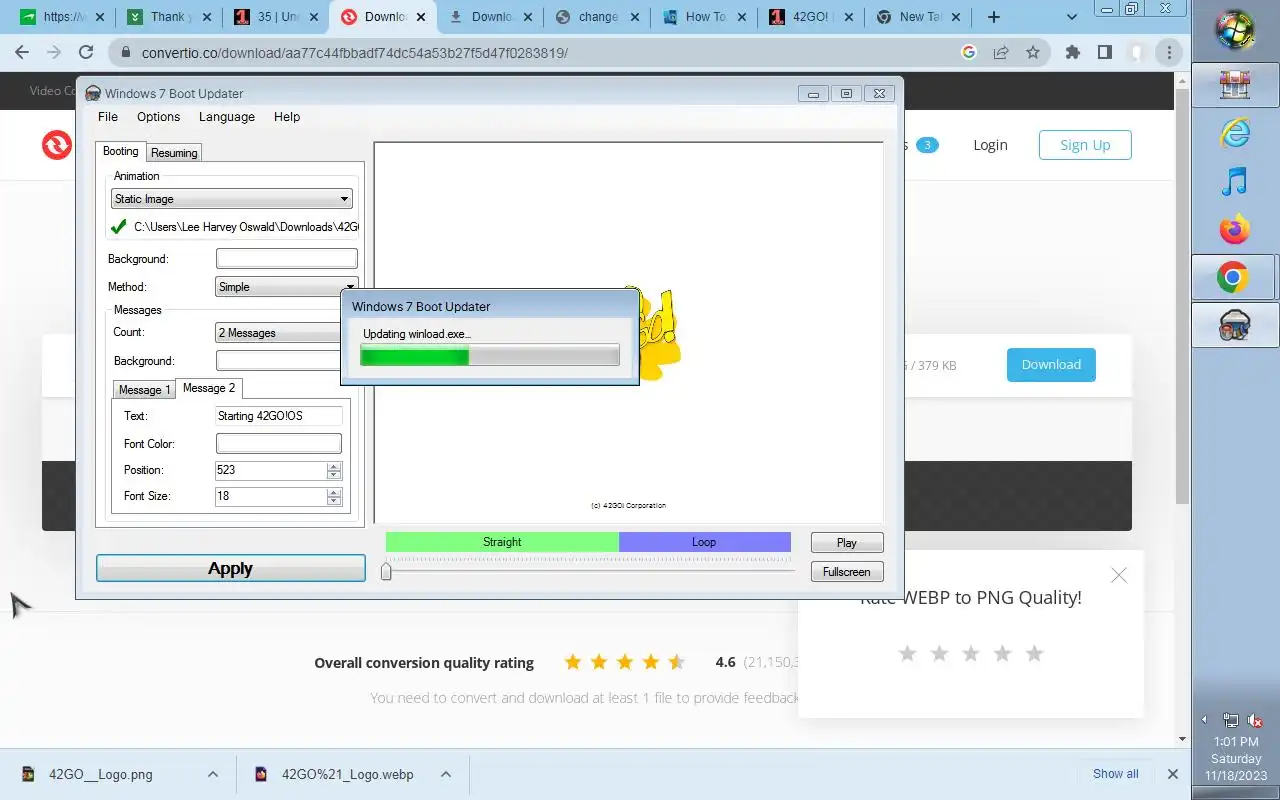Viewport: 1280px width, 800px height.
Task: Click the blue Download button
Action: pyautogui.click(x=1051, y=365)
